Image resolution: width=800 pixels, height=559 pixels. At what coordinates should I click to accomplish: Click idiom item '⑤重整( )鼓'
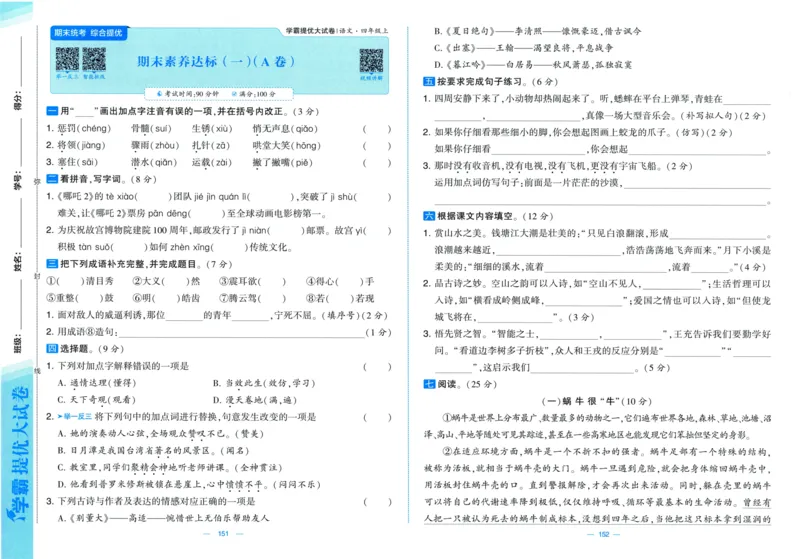80,298
